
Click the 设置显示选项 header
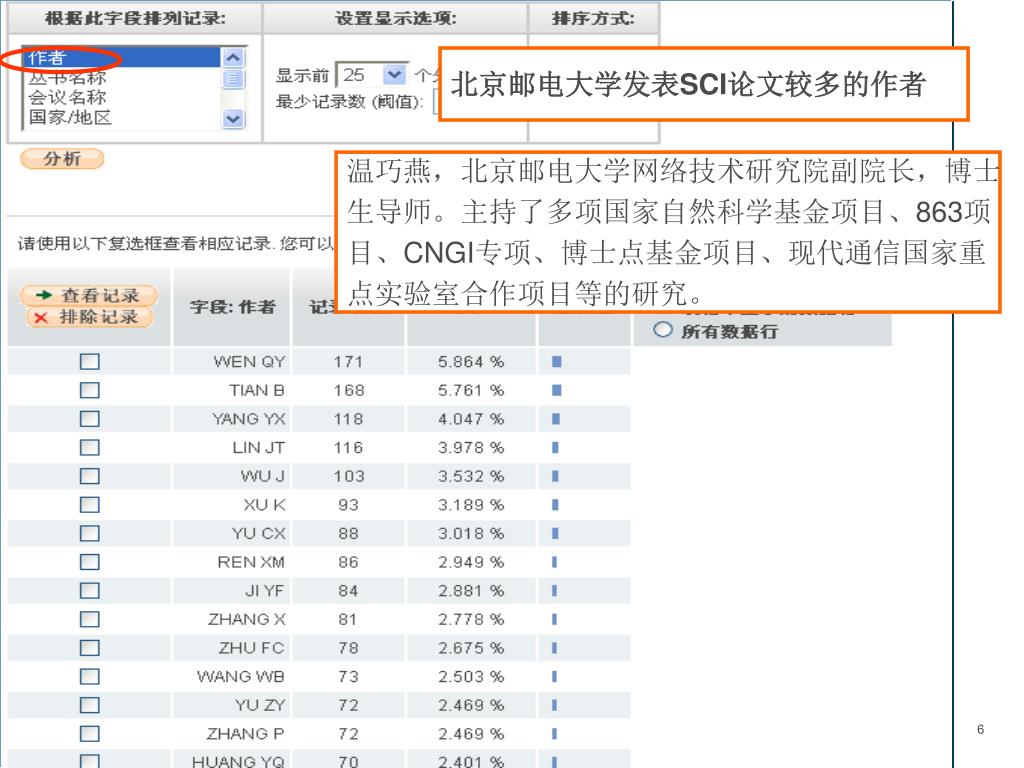[396, 18]
